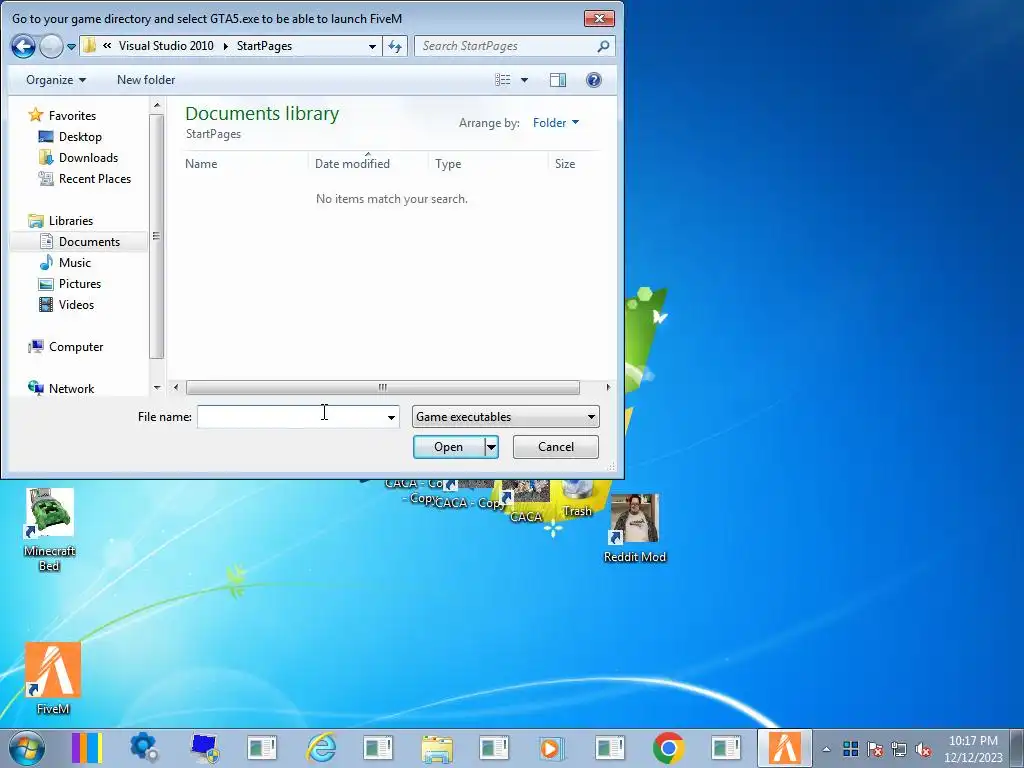Viewport: 1024px width, 768px height.
Task: Open the Game executables file type dropdown
Action: pos(505,417)
